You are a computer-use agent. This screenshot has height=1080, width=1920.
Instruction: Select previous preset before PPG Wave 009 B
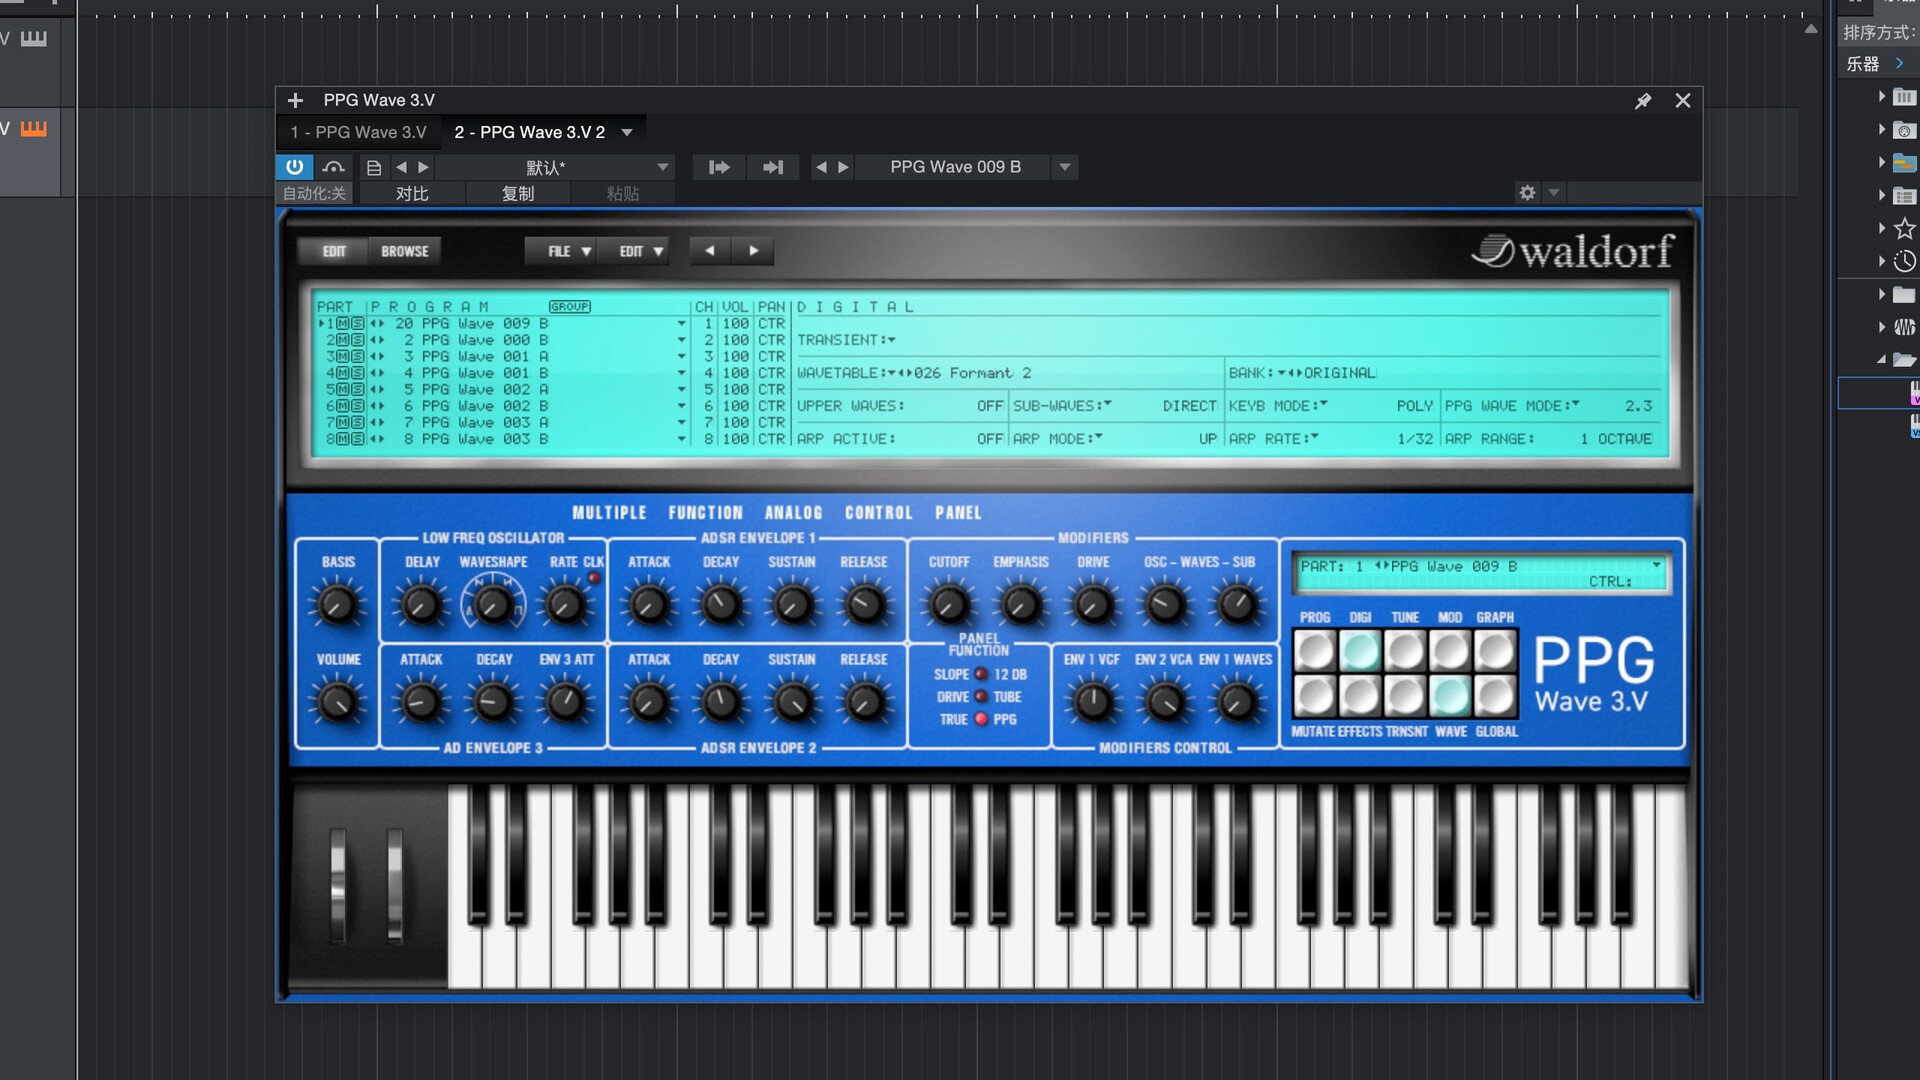coord(821,167)
